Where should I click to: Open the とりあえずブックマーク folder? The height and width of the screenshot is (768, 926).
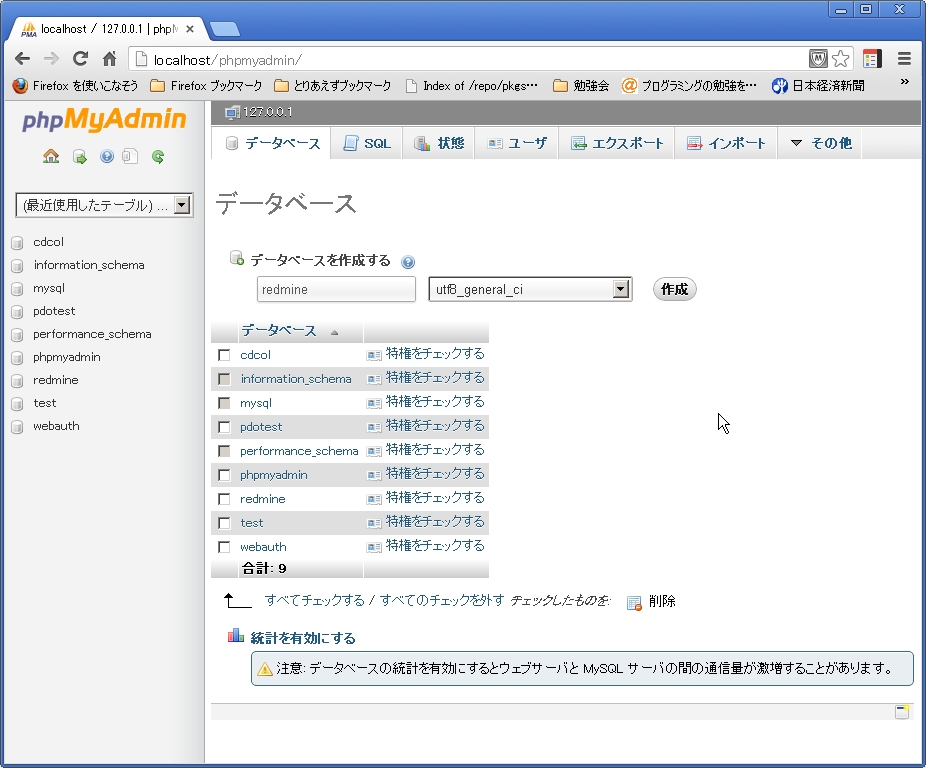(x=333, y=86)
